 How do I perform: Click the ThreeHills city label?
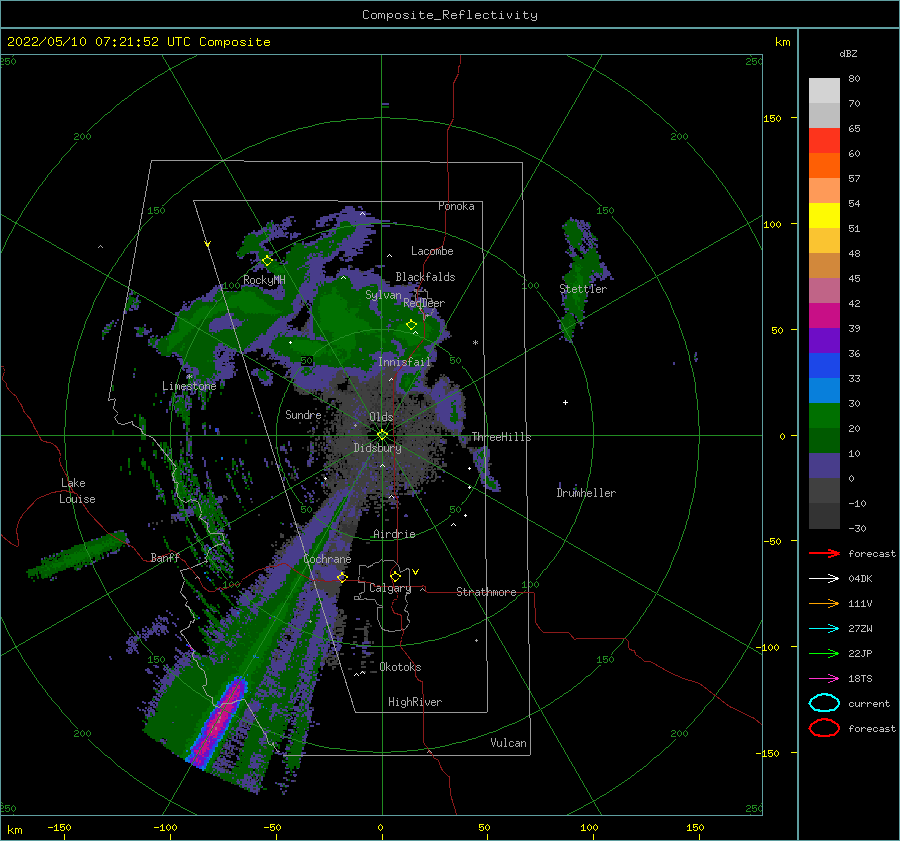pyautogui.click(x=501, y=437)
